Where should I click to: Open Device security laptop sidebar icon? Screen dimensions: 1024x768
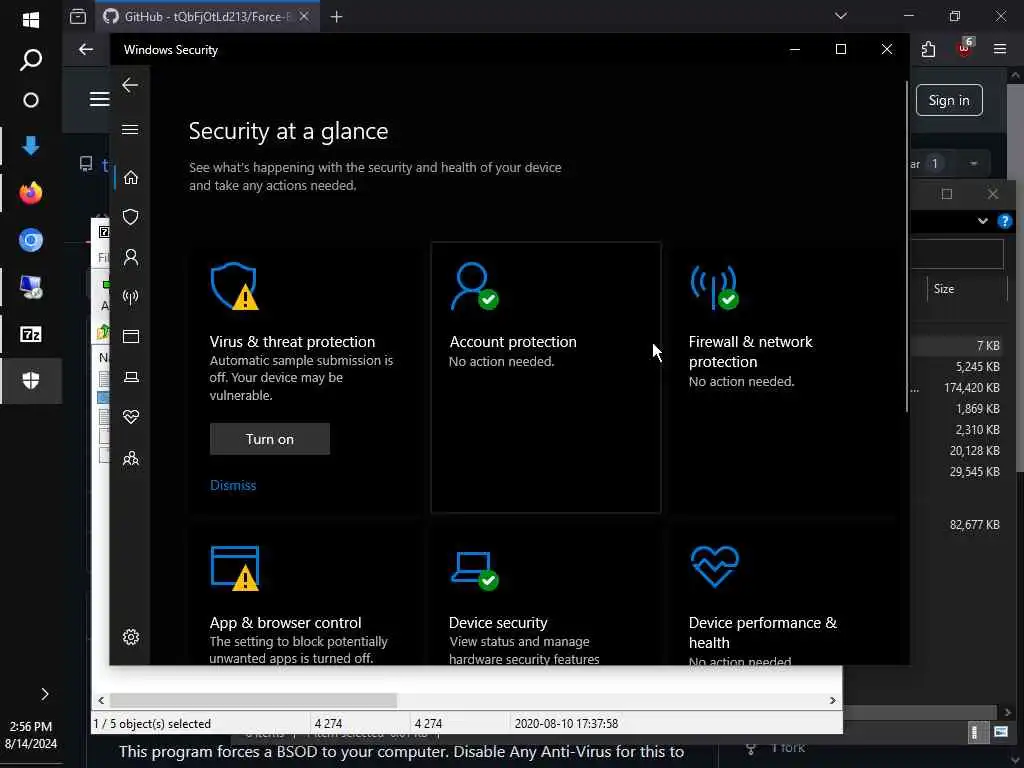click(131, 377)
